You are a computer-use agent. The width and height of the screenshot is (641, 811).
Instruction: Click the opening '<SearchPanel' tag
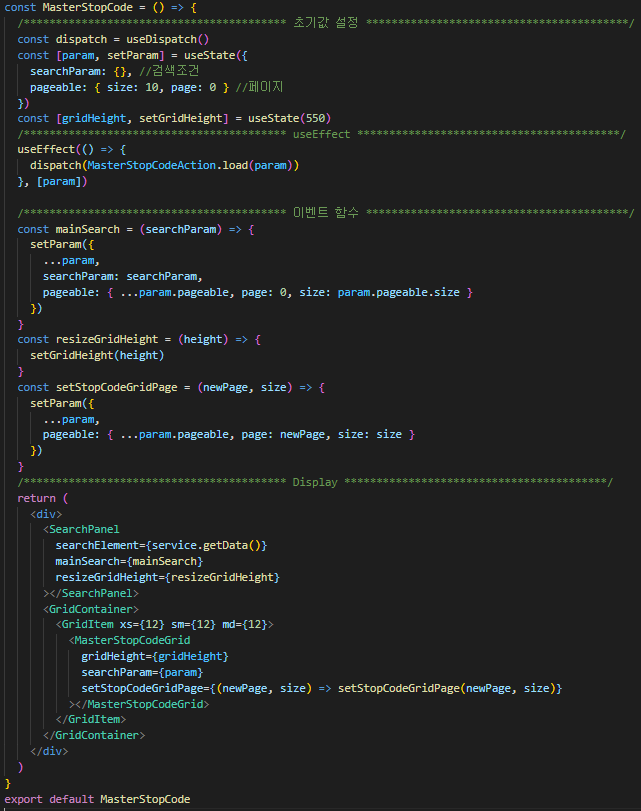point(81,530)
